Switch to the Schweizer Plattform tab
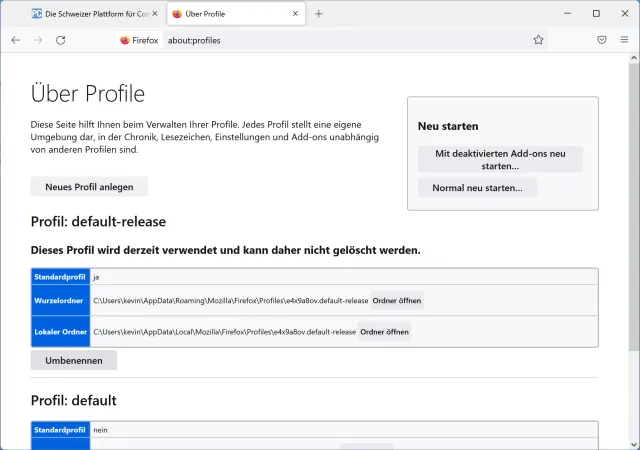This screenshot has width=640, height=450. (x=90, y=14)
